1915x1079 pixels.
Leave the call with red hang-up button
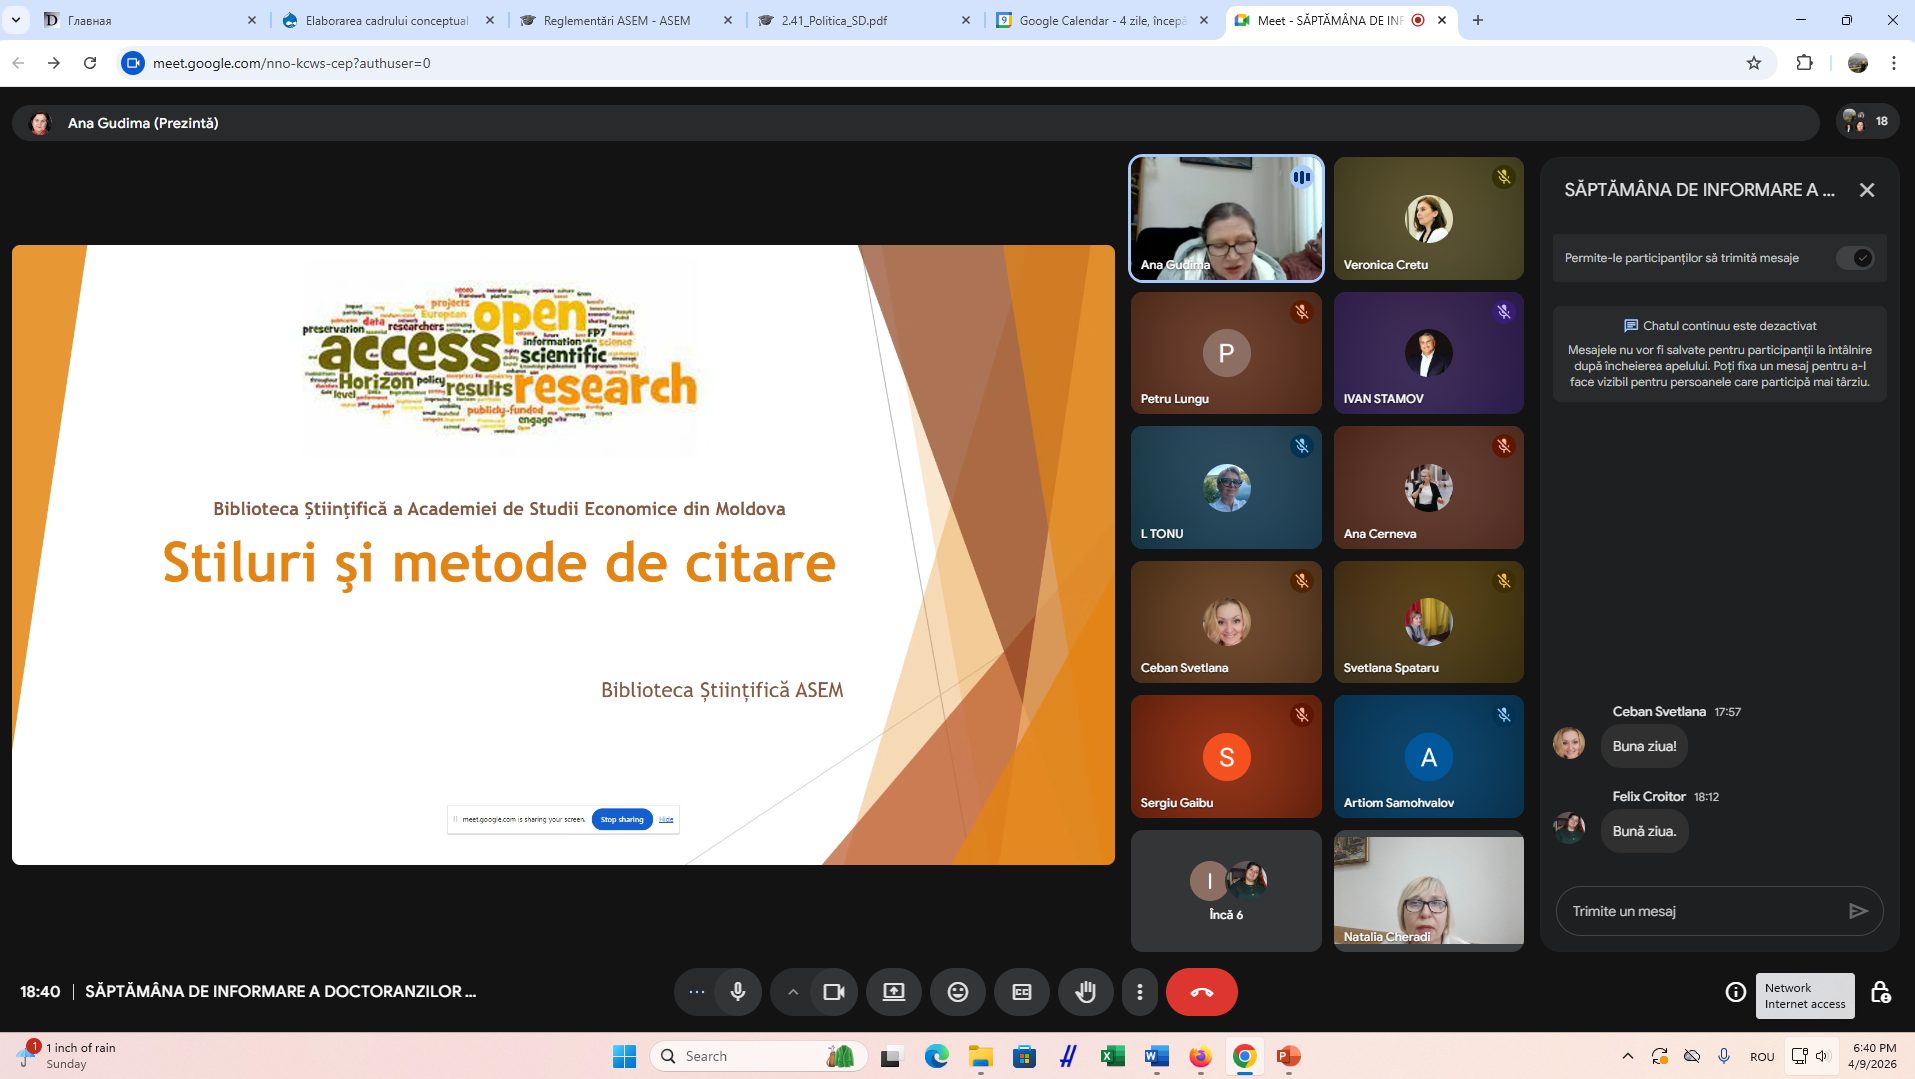point(1201,992)
